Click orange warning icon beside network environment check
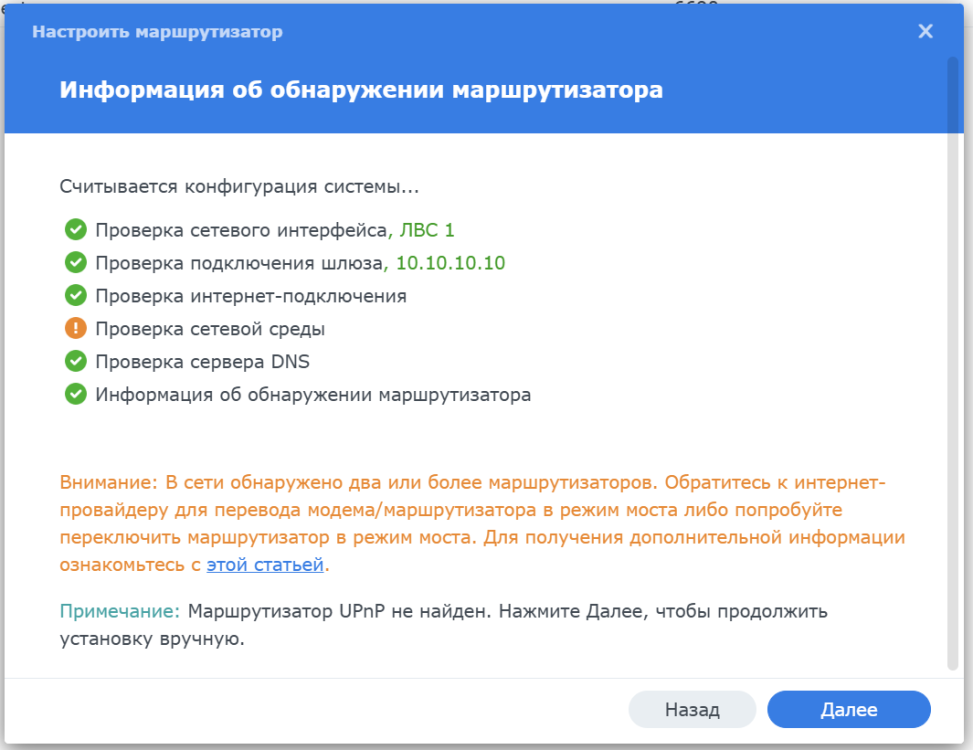The width and height of the screenshot is (973, 750). pyautogui.click(x=75, y=328)
